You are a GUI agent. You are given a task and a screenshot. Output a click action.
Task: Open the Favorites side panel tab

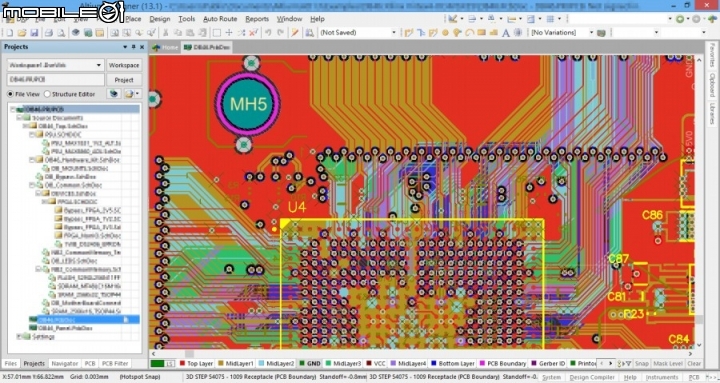point(712,55)
